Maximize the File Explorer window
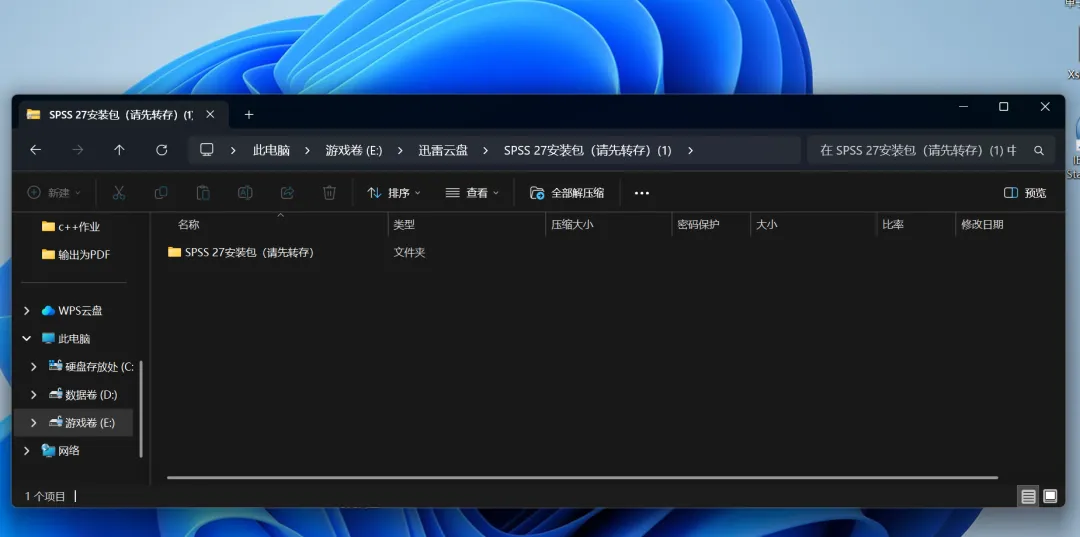The image size is (1080, 537). pos(1004,107)
